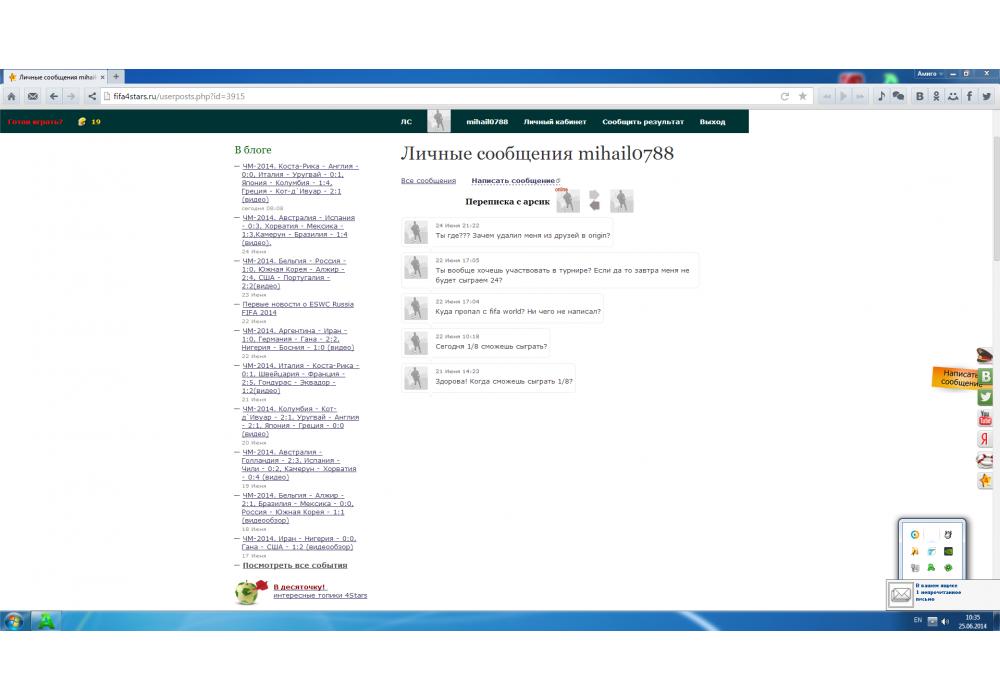This screenshot has height=700, width=1000.
Task: Click the YouTube icon in side panel
Action: coord(985,418)
